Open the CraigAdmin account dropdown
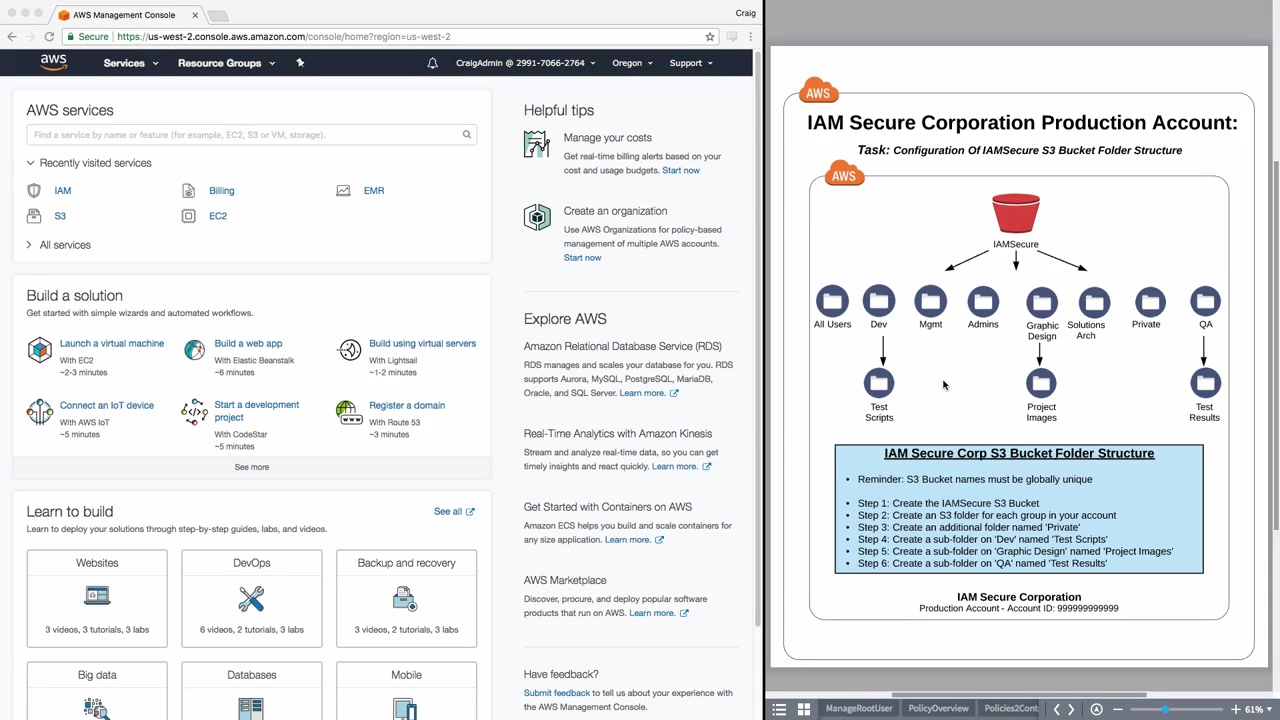Viewport: 1280px width, 720px height. point(525,63)
